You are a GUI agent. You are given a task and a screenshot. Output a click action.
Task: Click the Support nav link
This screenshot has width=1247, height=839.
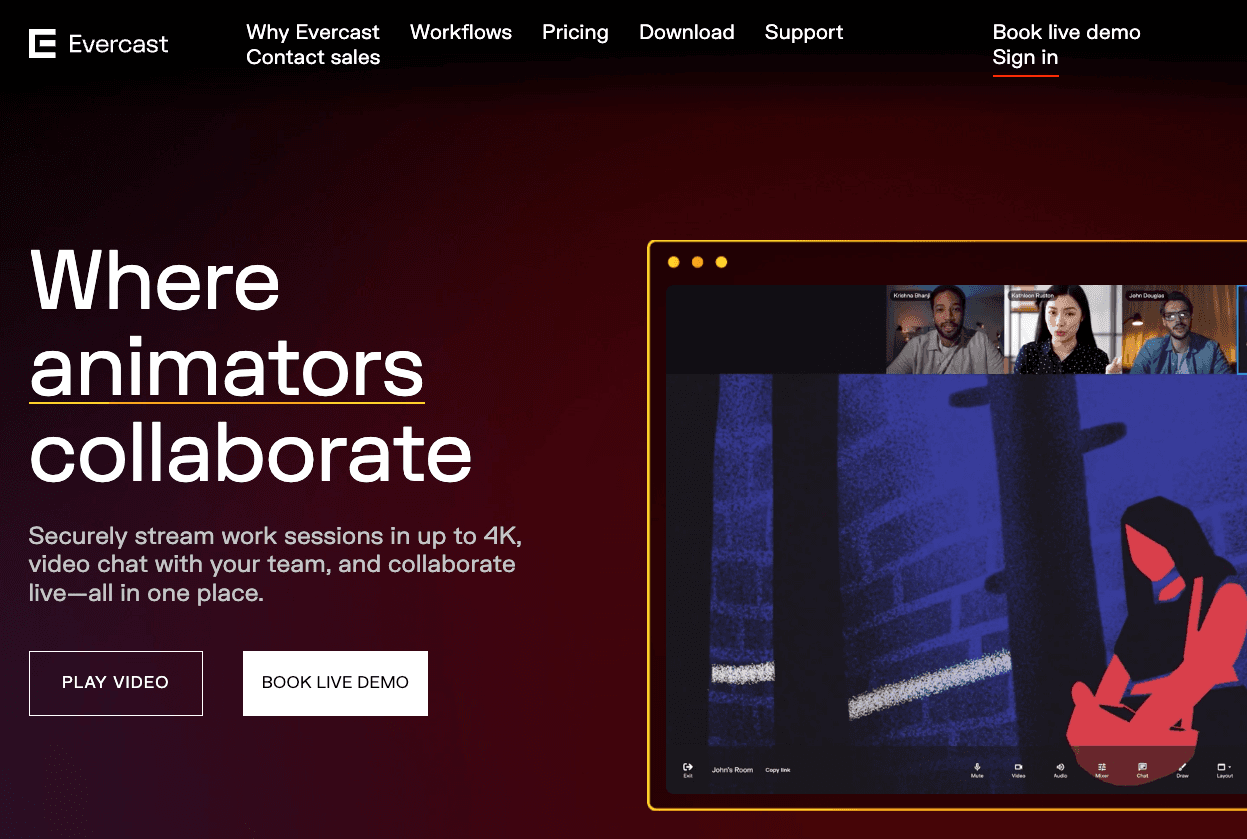[804, 32]
